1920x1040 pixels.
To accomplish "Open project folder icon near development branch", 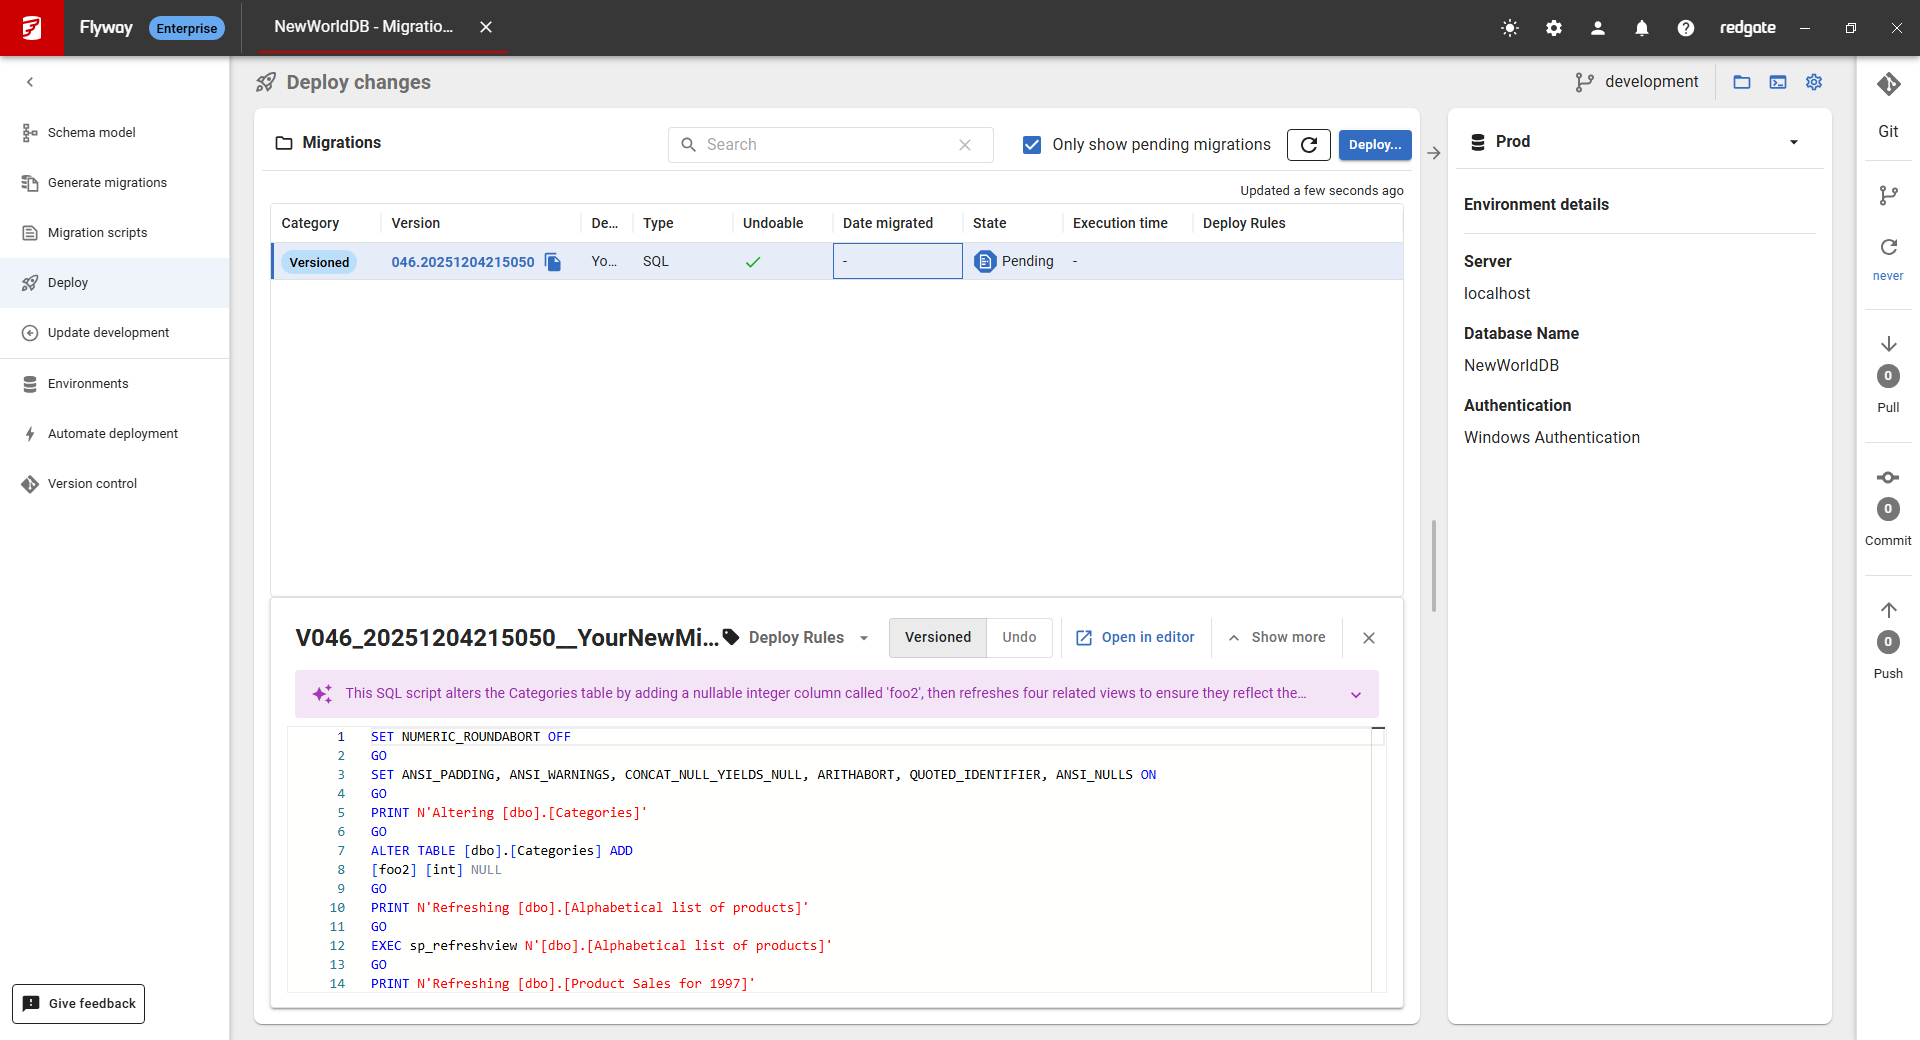I will point(1742,82).
